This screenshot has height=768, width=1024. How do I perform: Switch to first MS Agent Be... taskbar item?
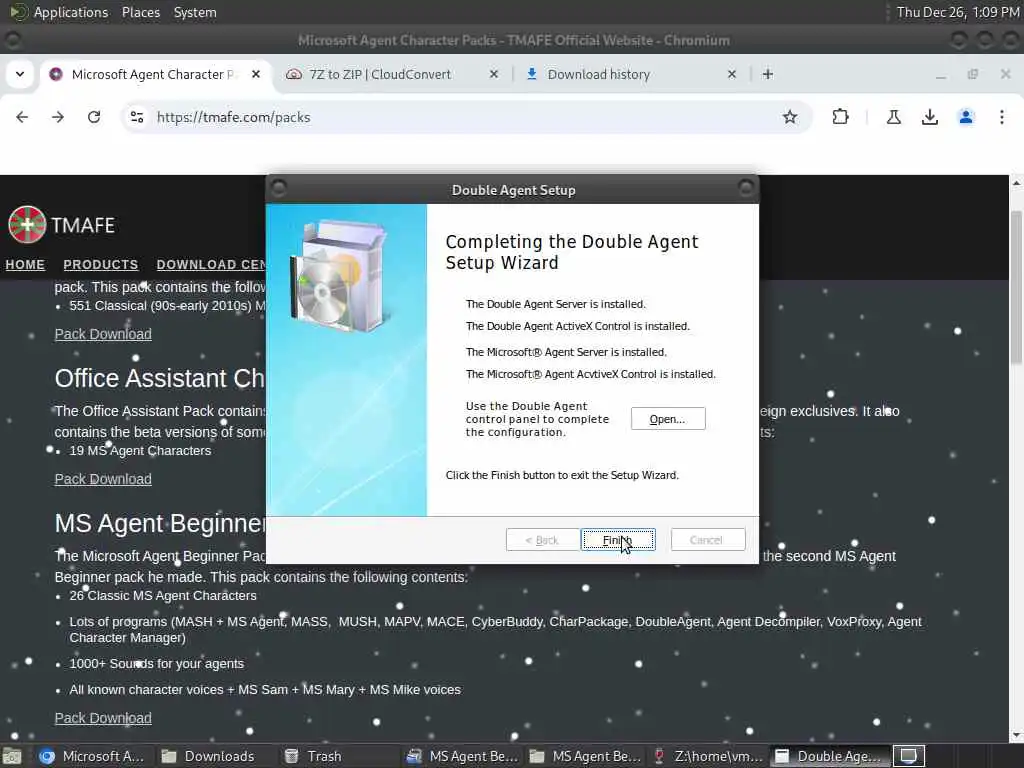coord(462,756)
